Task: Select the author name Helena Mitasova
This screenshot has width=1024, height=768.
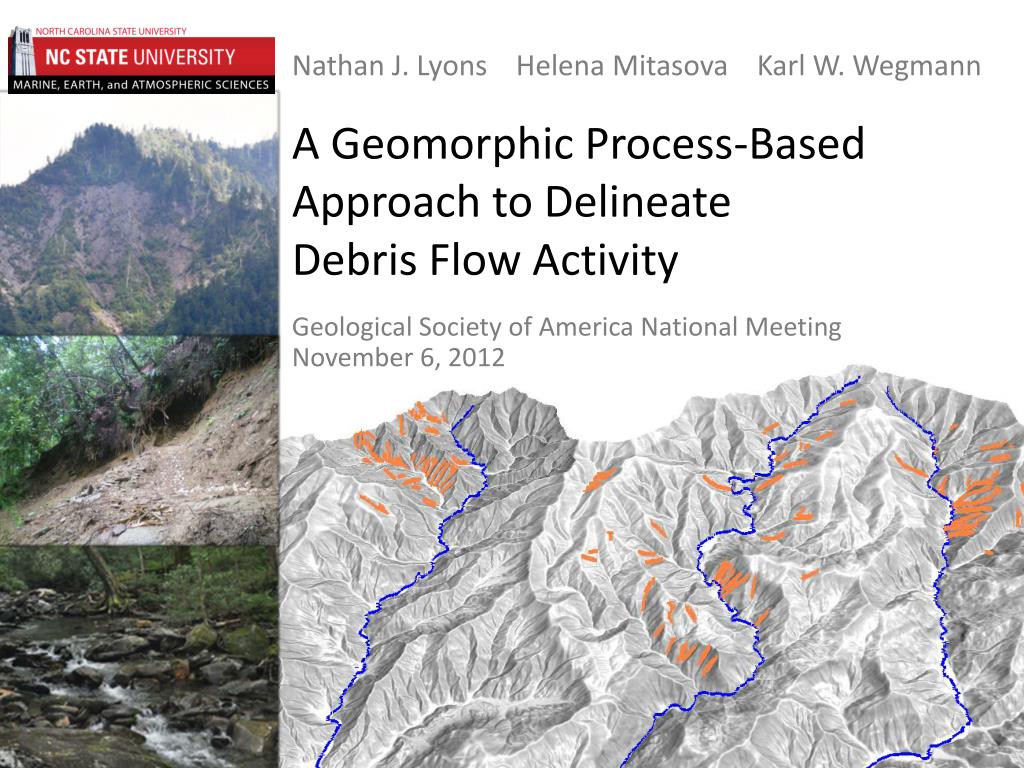Action: tap(622, 66)
